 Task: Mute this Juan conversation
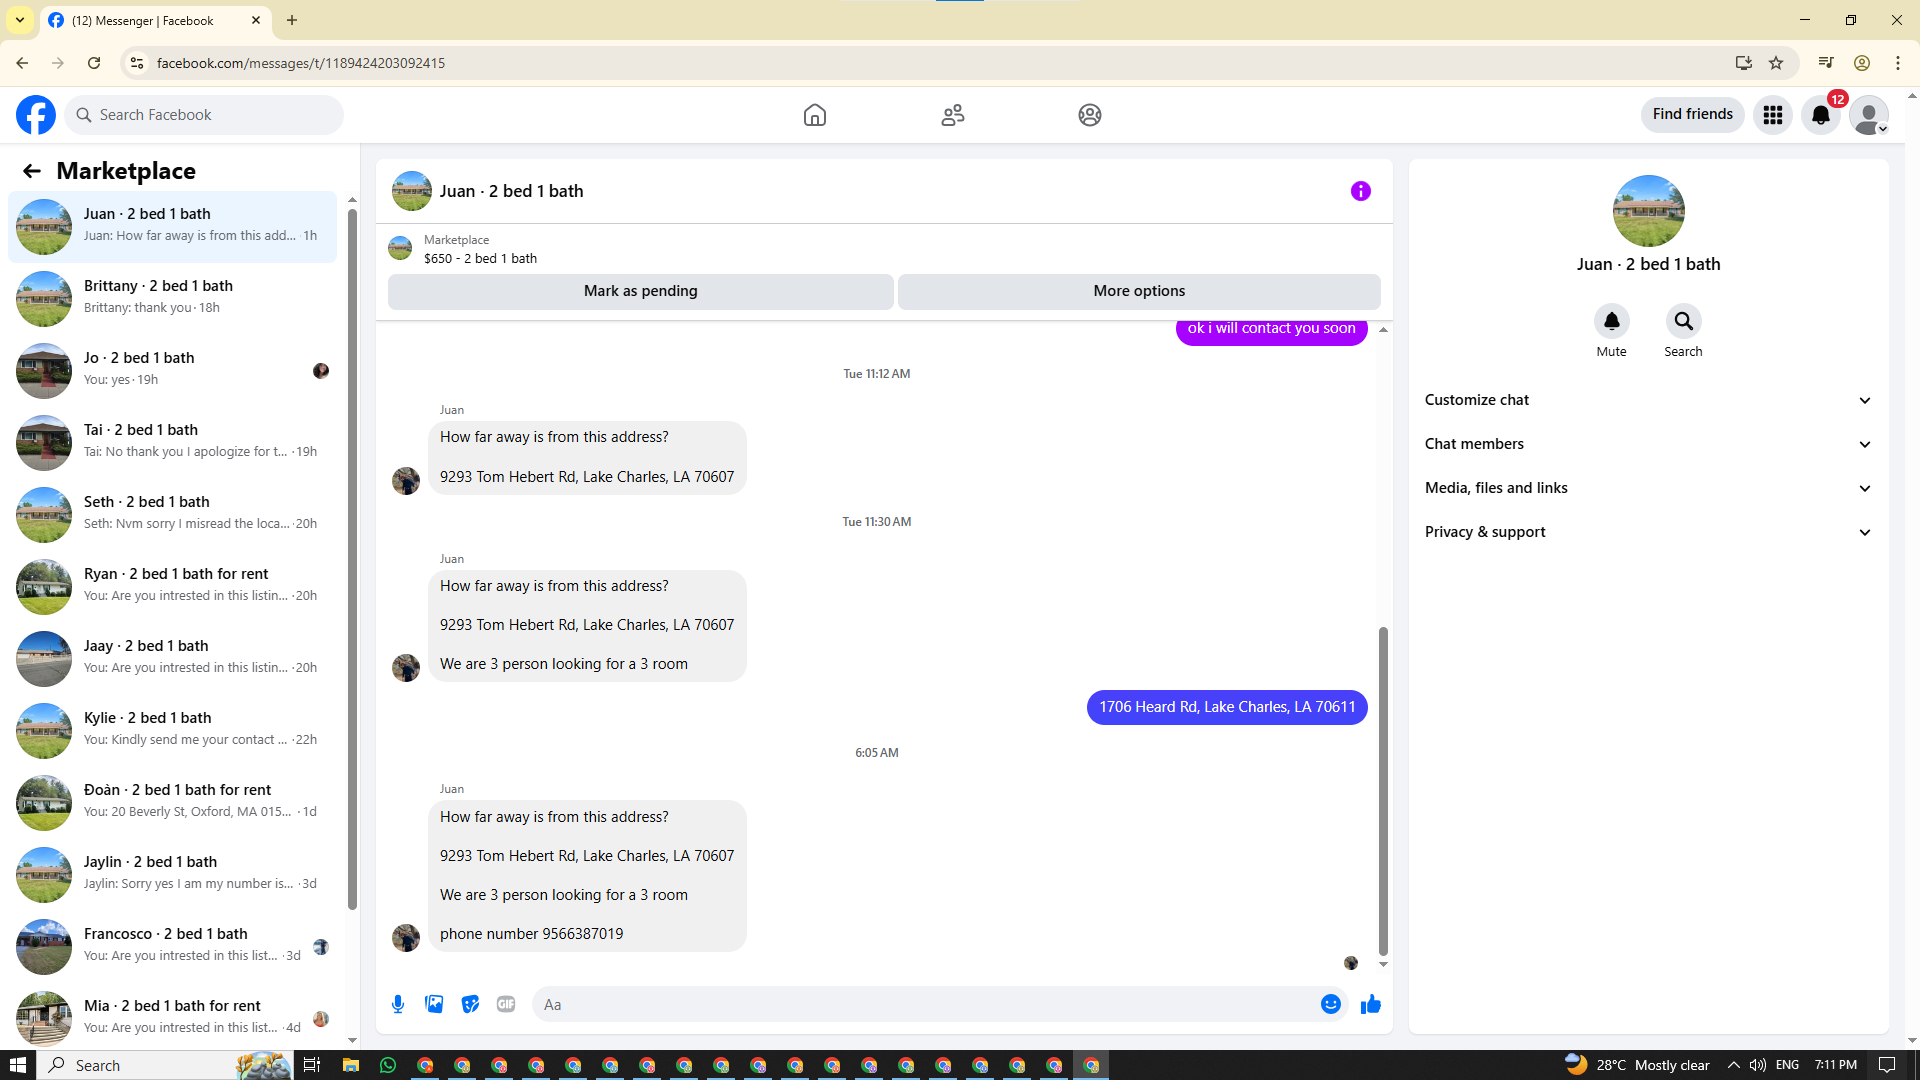1611,322
